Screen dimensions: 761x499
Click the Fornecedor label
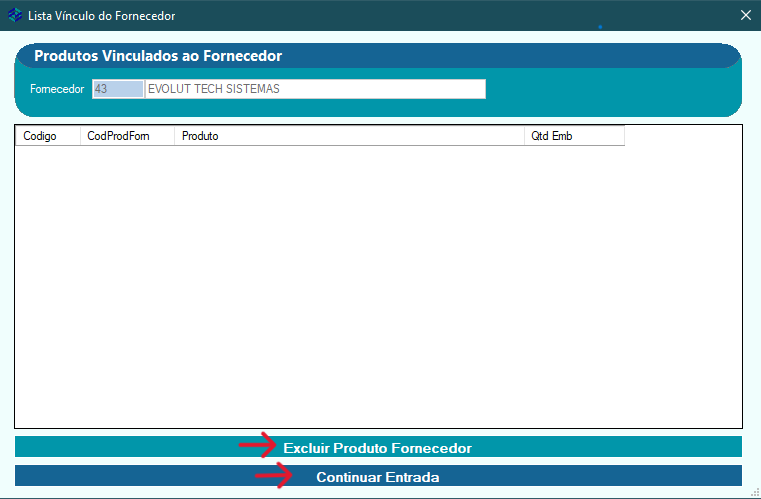(x=57, y=89)
